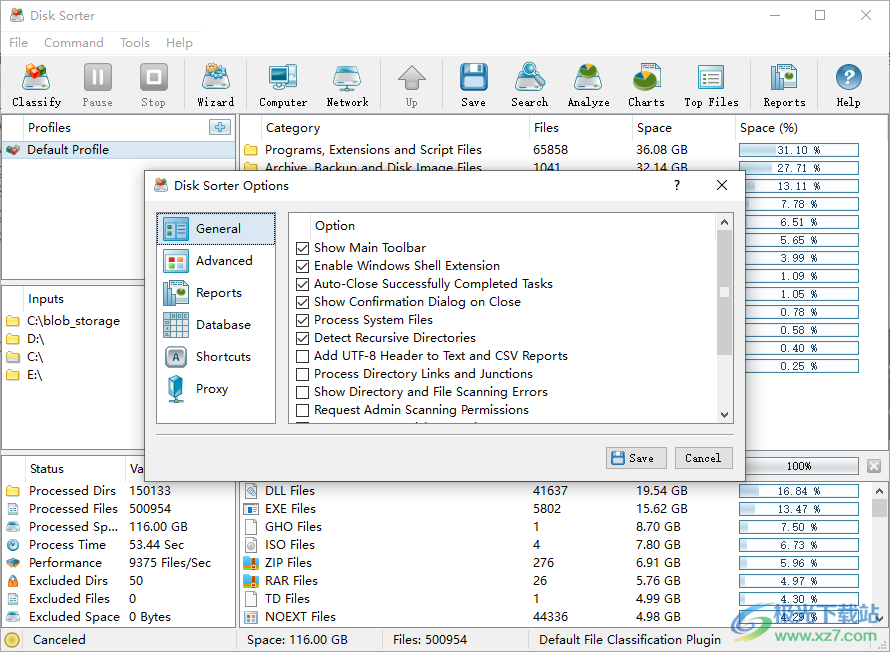Click the 100% progress bar
The image size is (890, 652).
[799, 466]
